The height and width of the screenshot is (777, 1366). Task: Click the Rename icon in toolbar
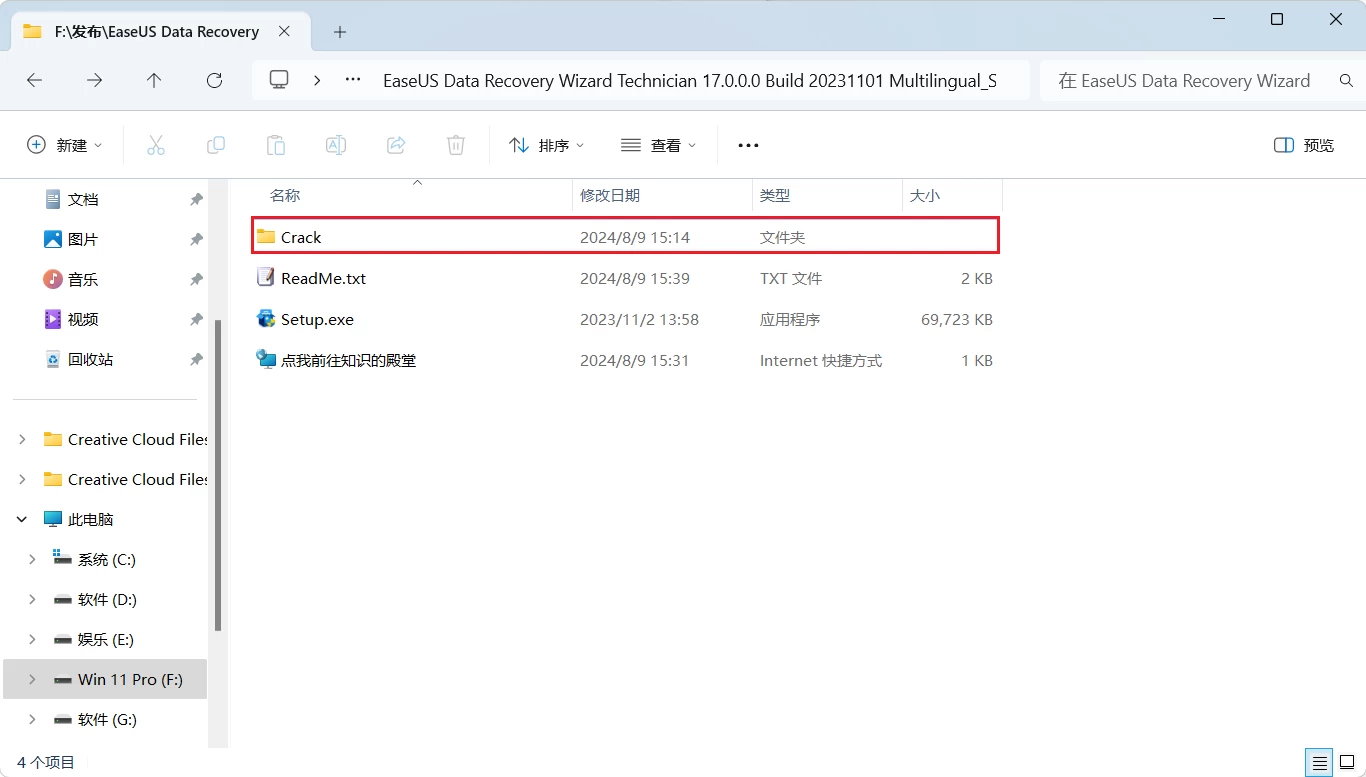(336, 145)
